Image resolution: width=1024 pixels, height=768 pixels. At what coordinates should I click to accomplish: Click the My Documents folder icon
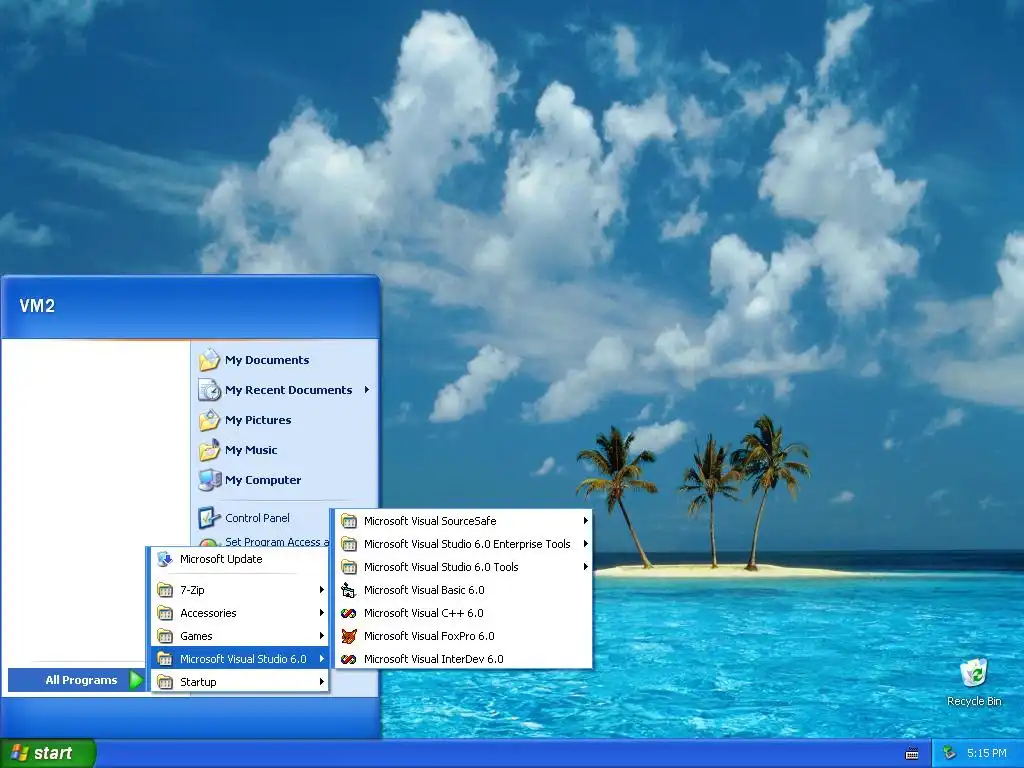click(209, 360)
